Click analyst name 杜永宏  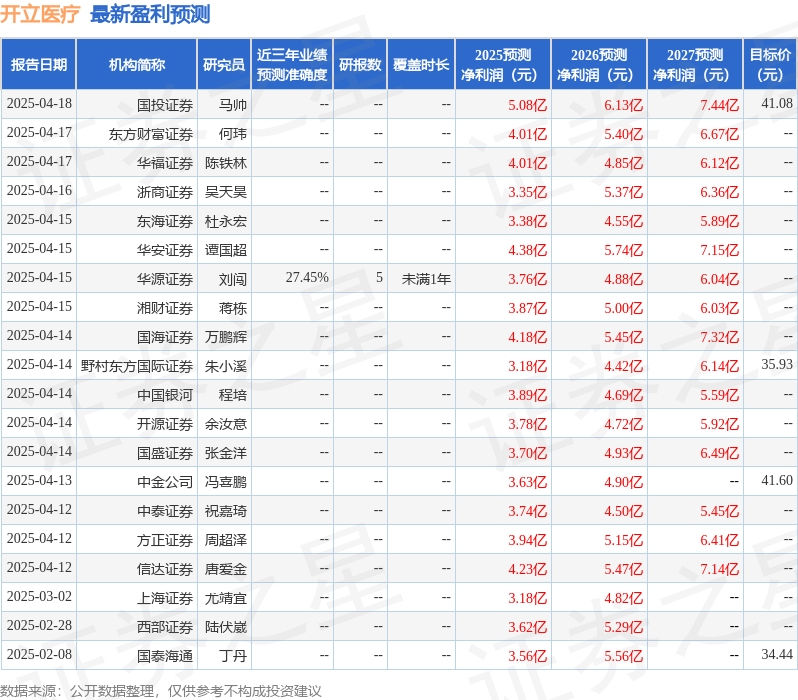[226, 221]
